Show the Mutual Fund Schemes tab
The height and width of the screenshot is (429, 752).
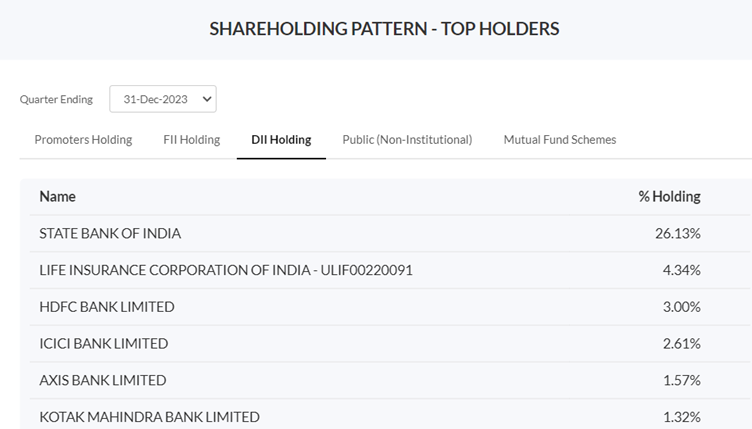559,140
